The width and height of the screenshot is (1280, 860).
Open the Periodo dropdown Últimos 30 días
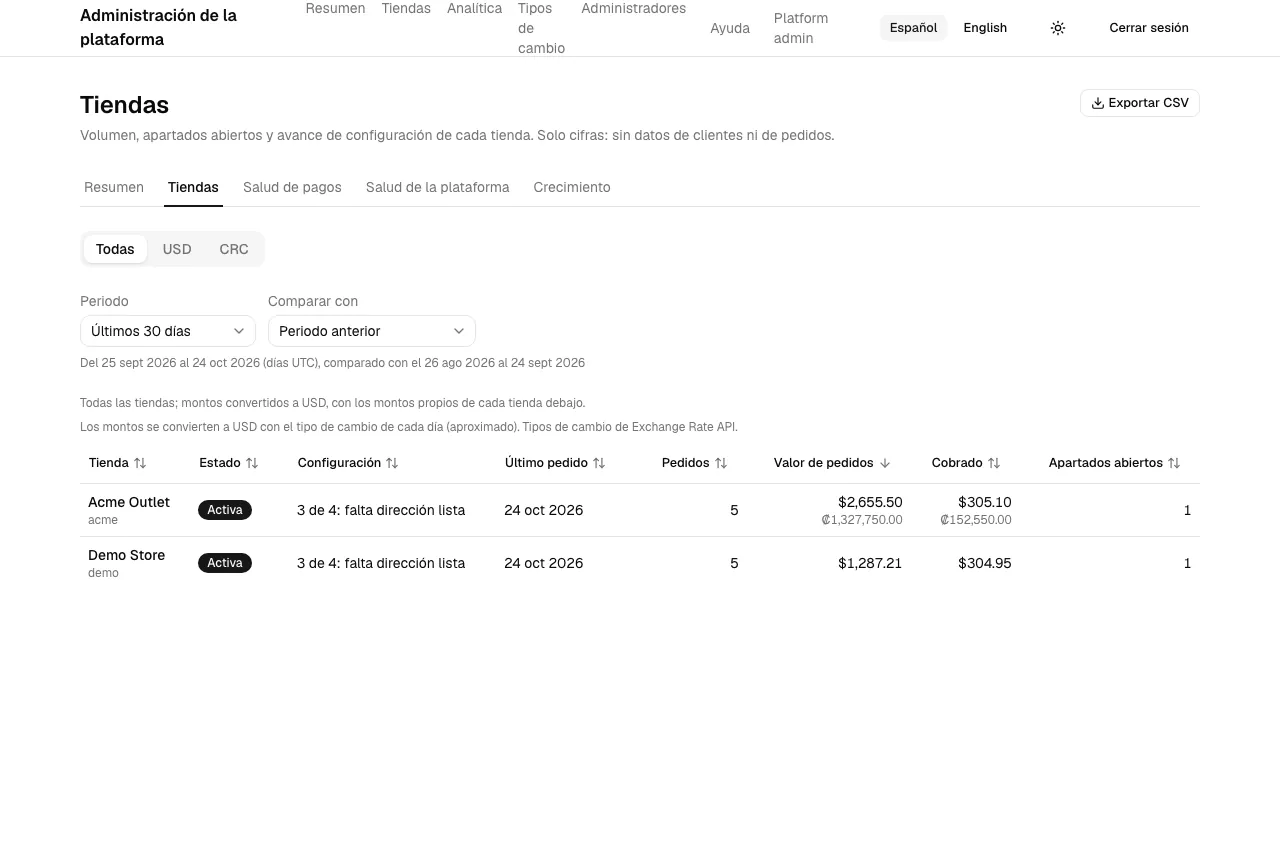[x=168, y=331]
